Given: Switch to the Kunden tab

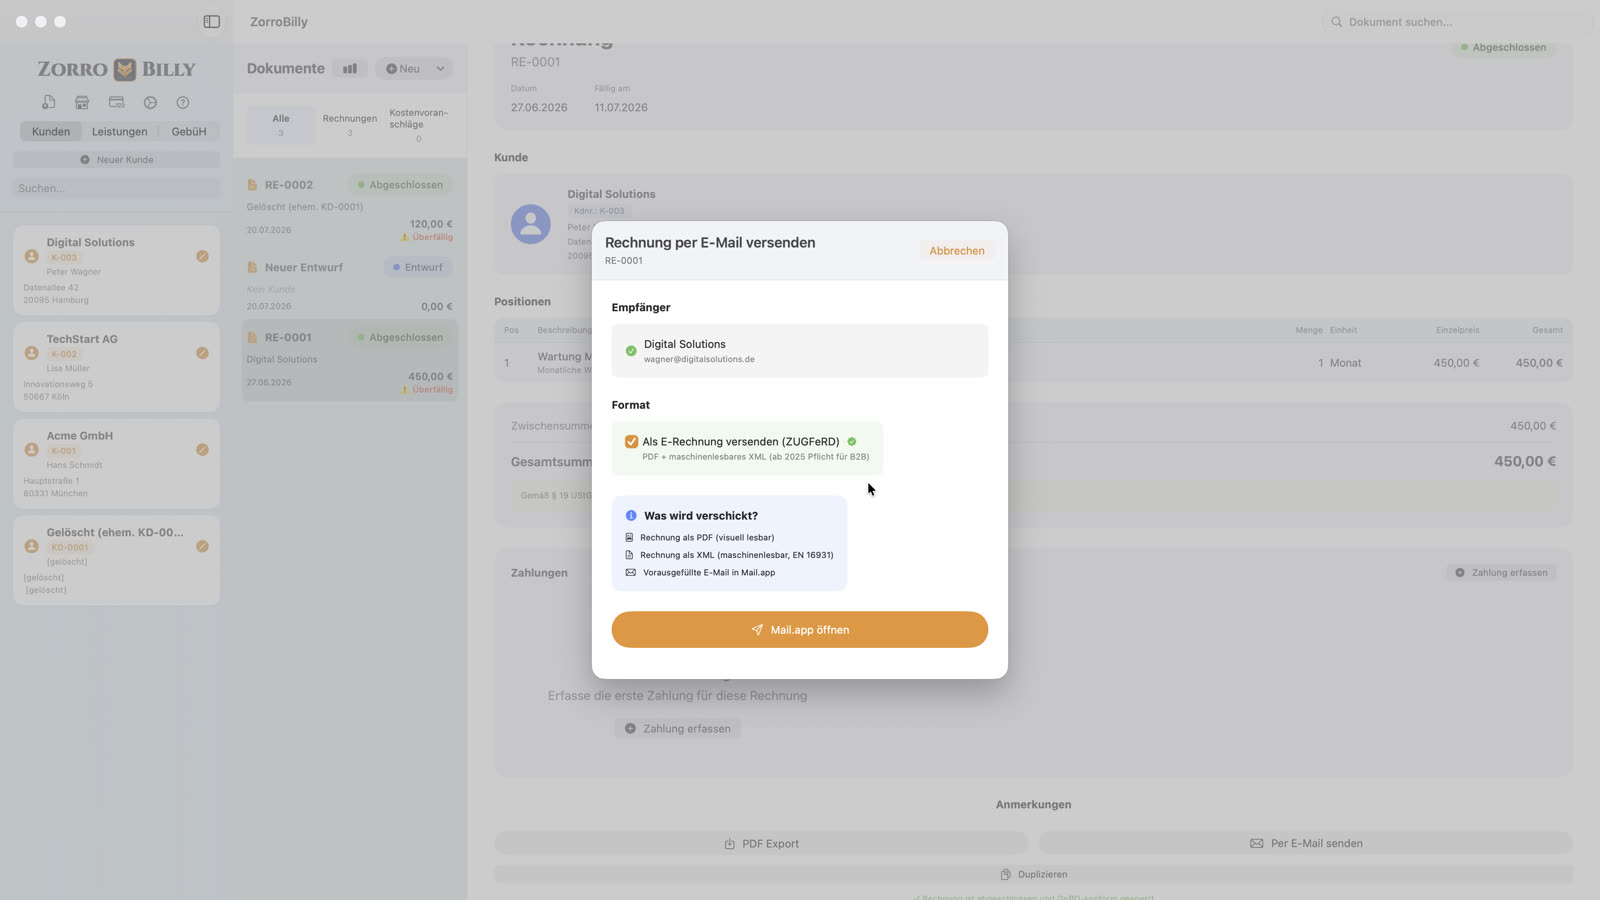Looking at the screenshot, I should [x=51, y=131].
